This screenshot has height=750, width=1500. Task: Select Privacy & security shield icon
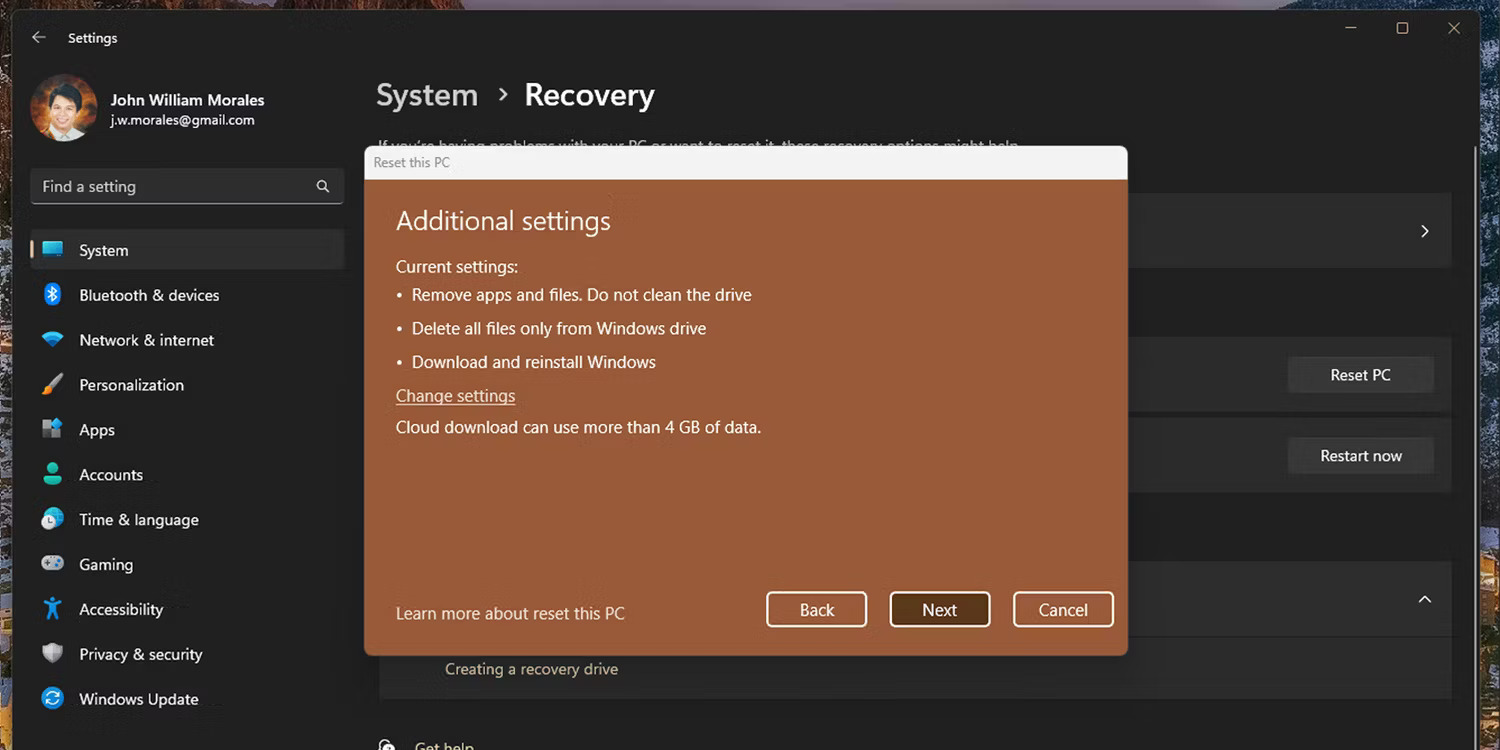tap(52, 654)
